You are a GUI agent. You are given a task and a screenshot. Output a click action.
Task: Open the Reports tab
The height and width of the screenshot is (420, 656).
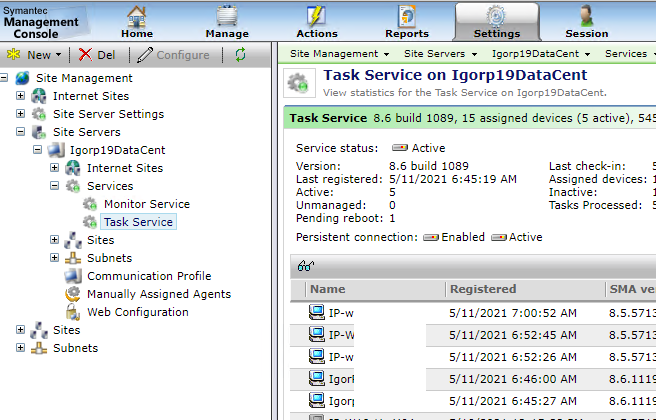tap(407, 22)
